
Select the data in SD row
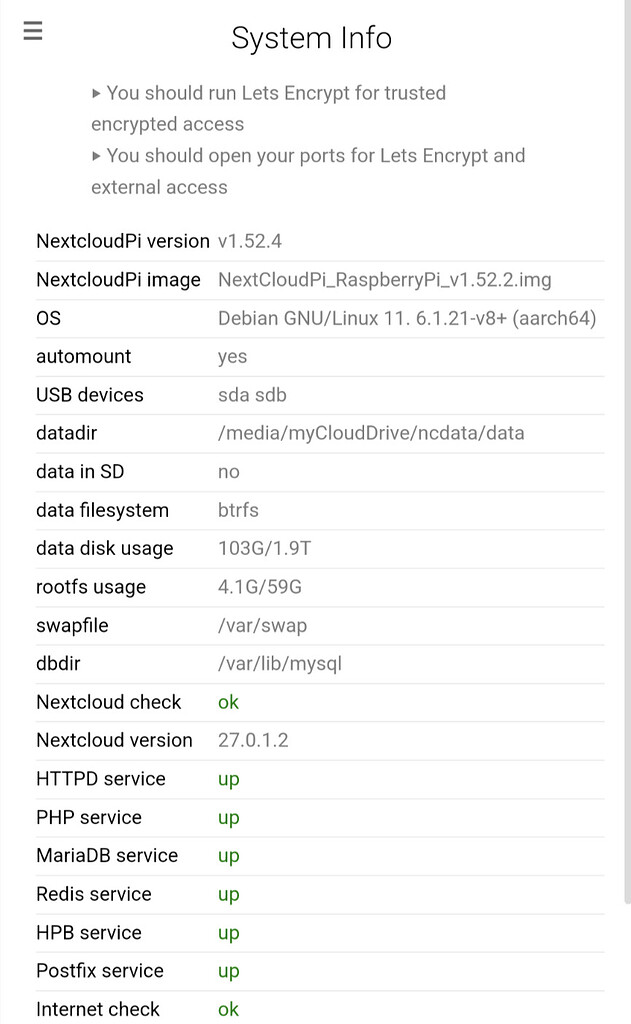(x=228, y=471)
